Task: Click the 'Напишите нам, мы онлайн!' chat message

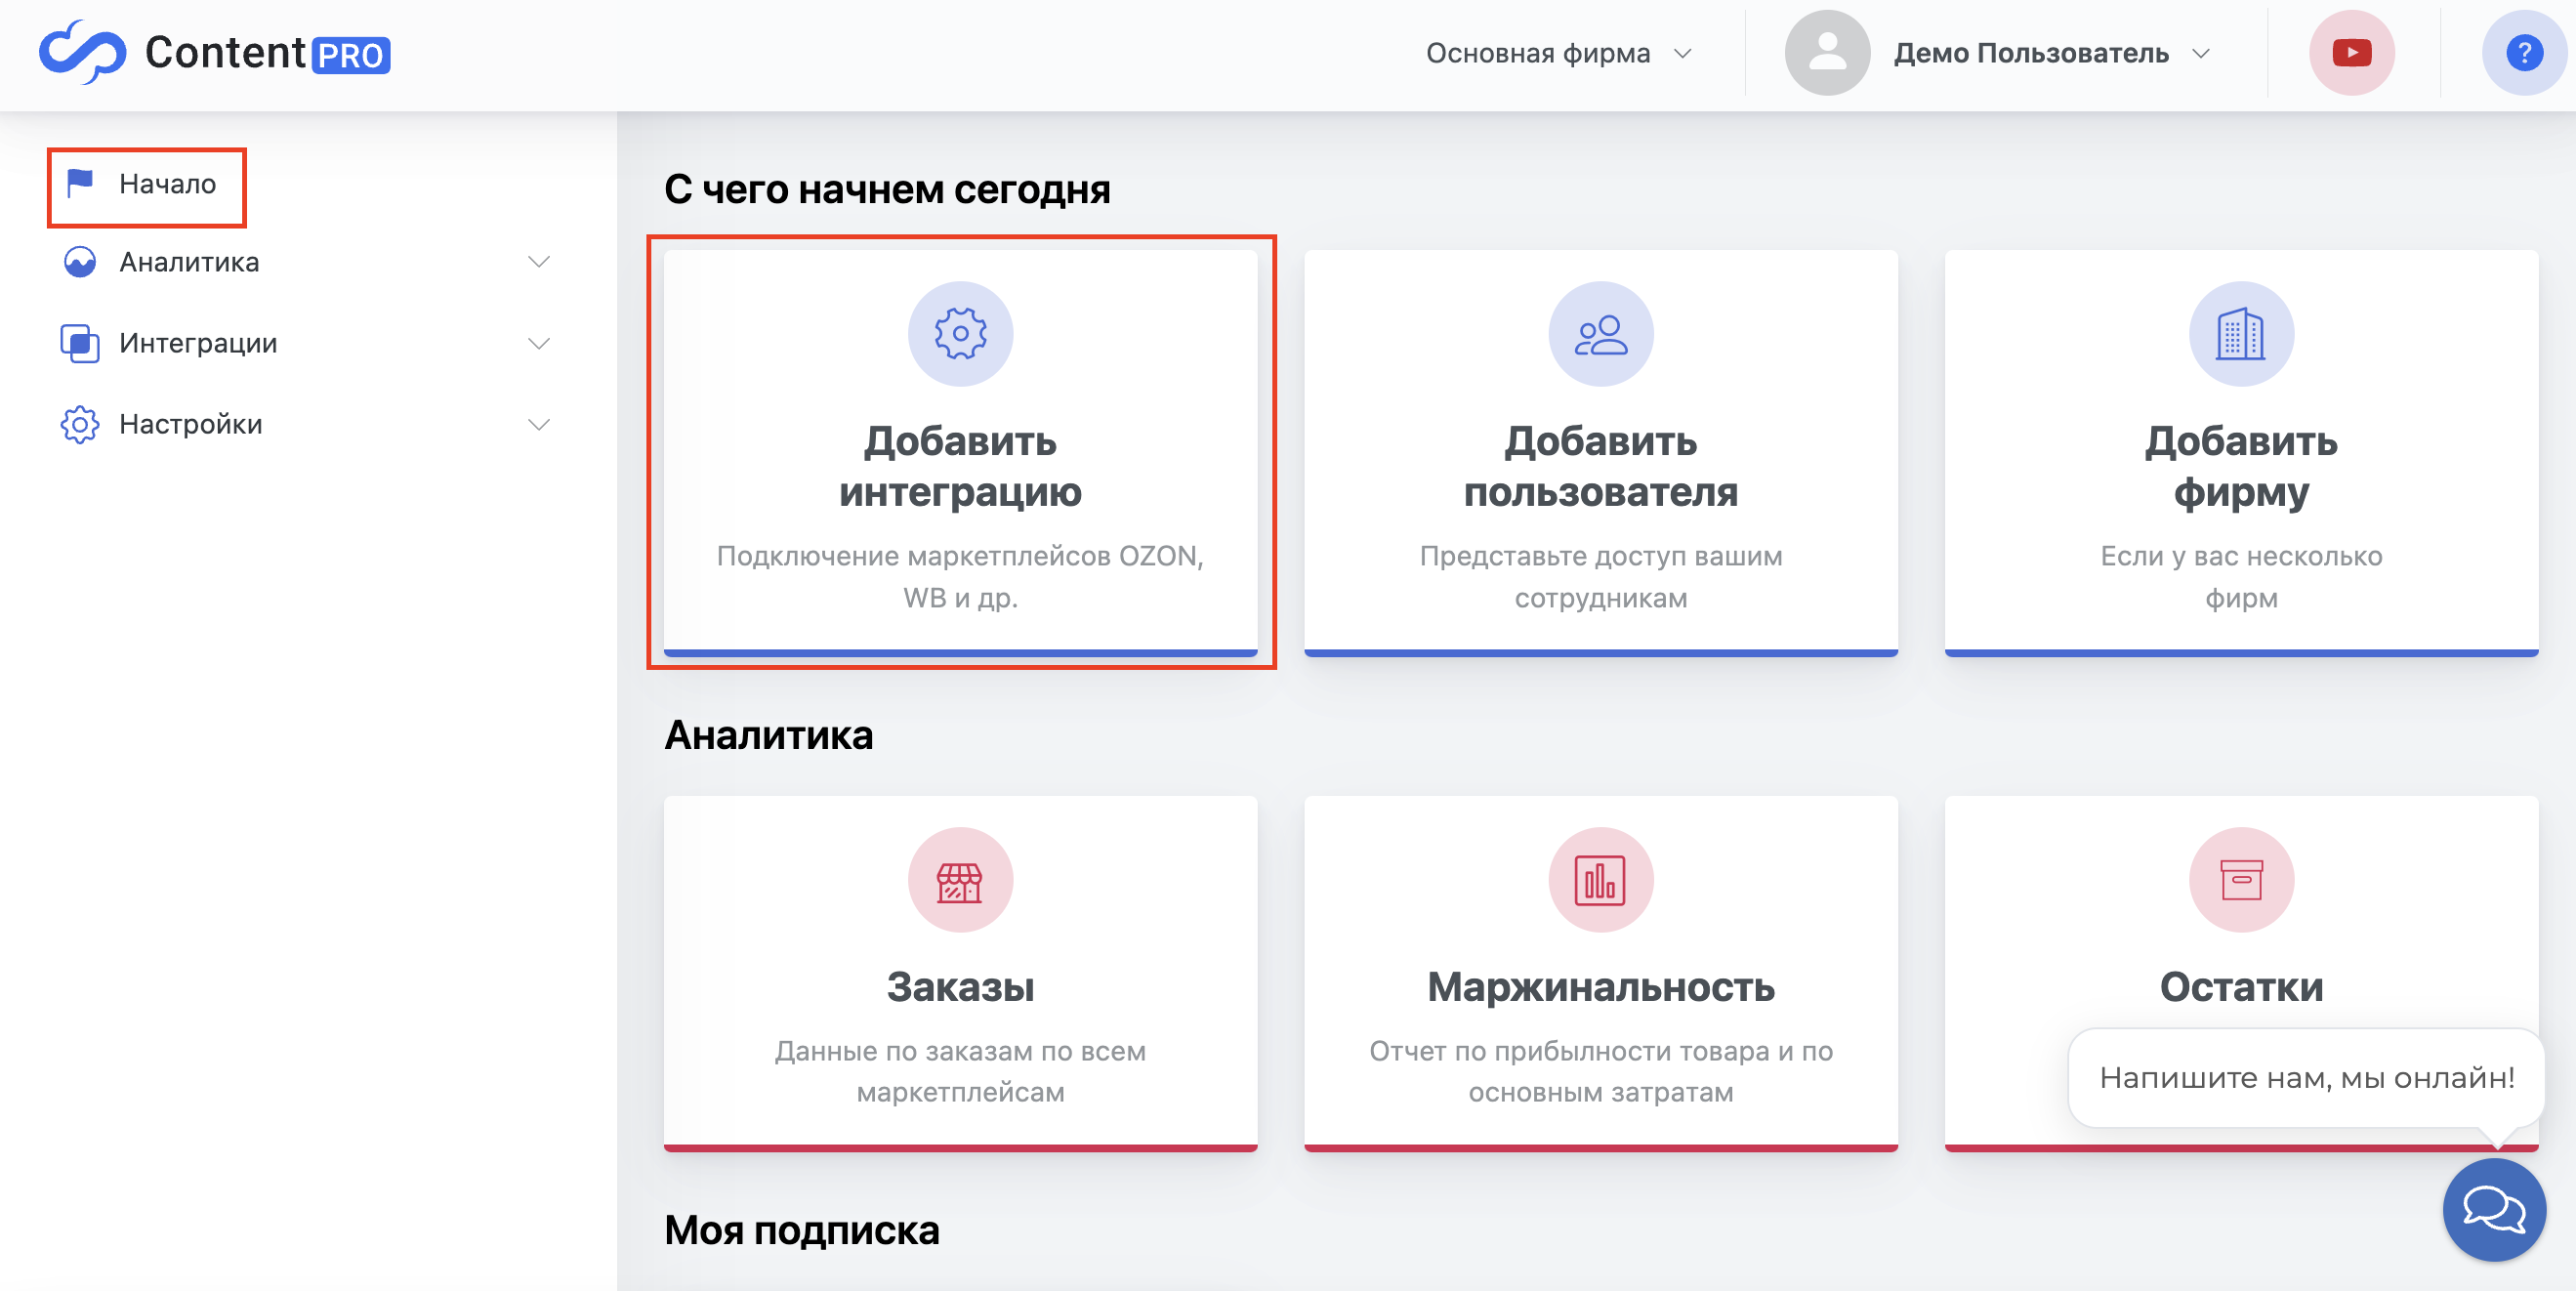Action: pyautogui.click(x=2306, y=1077)
